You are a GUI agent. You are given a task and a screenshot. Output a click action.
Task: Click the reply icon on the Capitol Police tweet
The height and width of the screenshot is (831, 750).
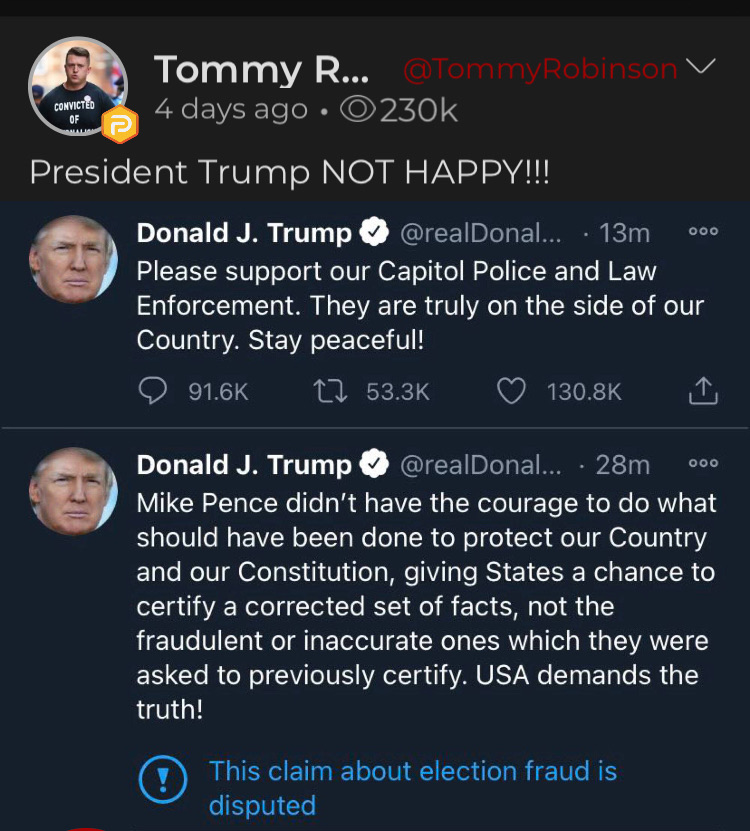152,391
